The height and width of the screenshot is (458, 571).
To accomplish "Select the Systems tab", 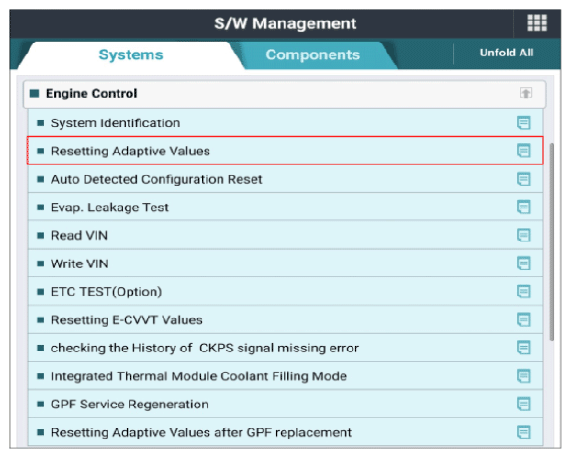I will pyautogui.click(x=131, y=55).
